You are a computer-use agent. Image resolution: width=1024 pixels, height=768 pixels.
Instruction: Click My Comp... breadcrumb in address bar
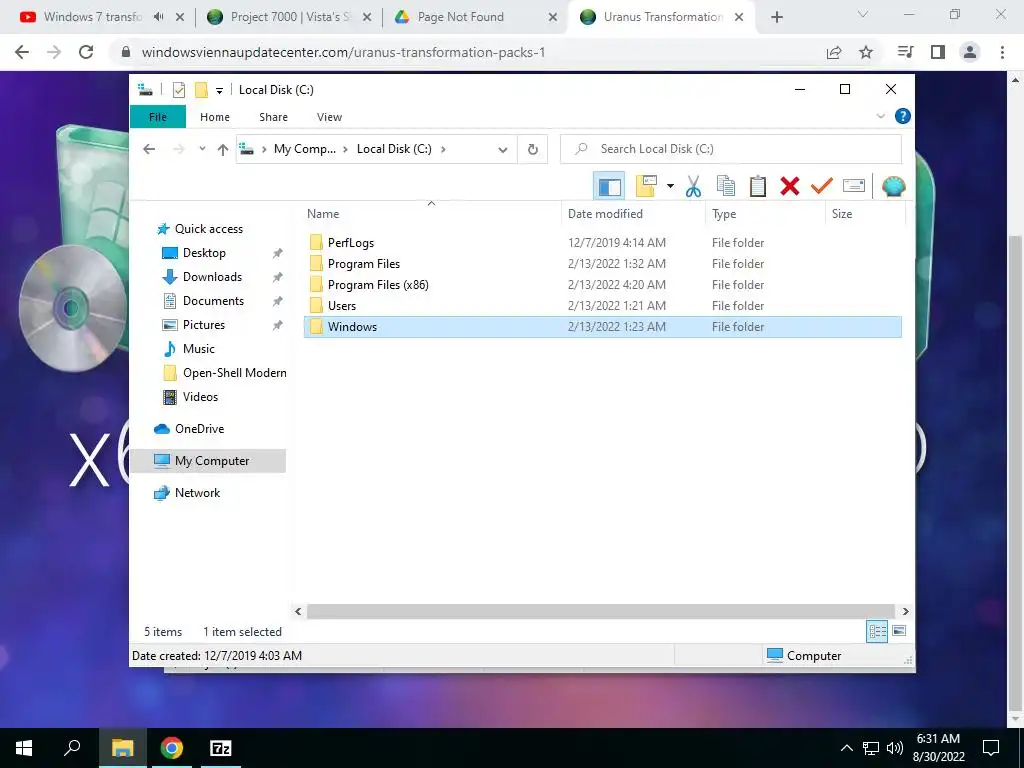[x=304, y=149]
